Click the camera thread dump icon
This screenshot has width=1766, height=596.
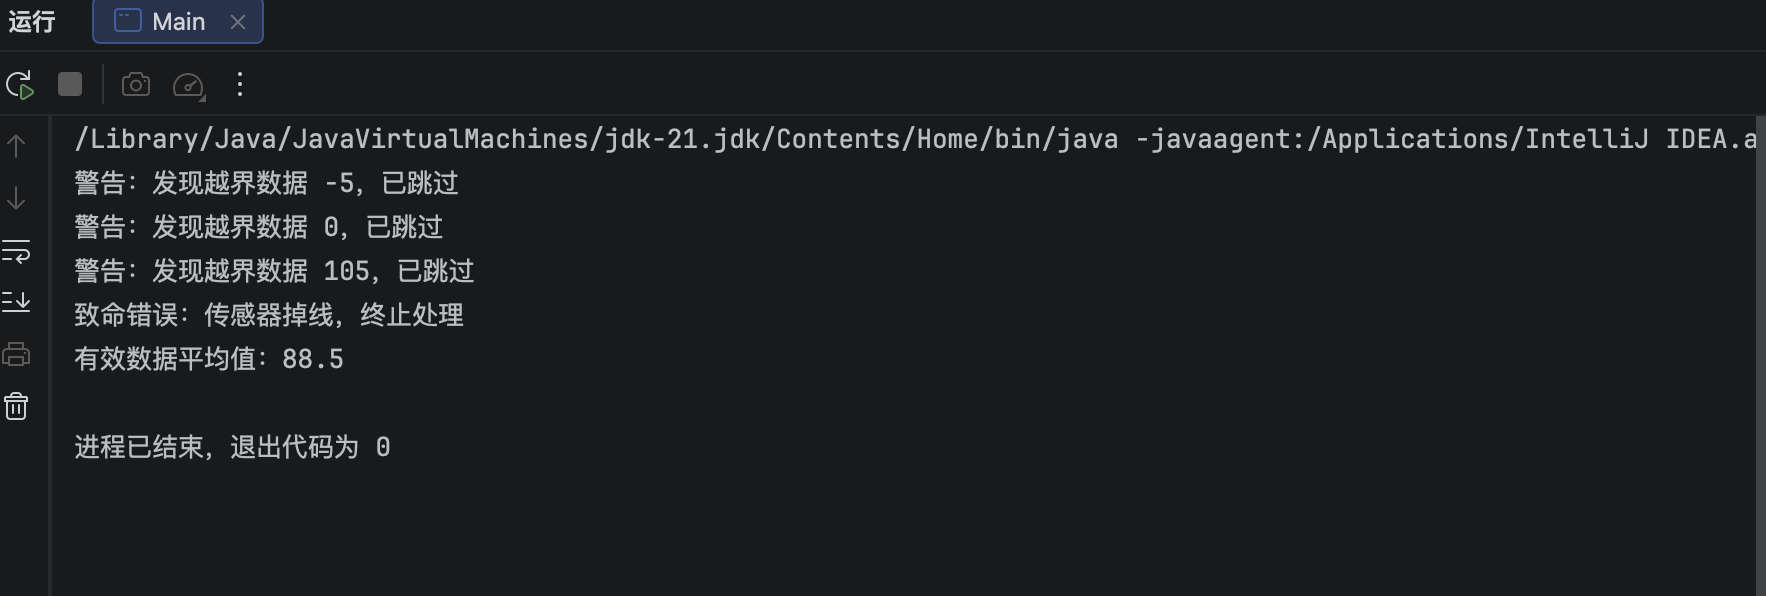[136, 85]
